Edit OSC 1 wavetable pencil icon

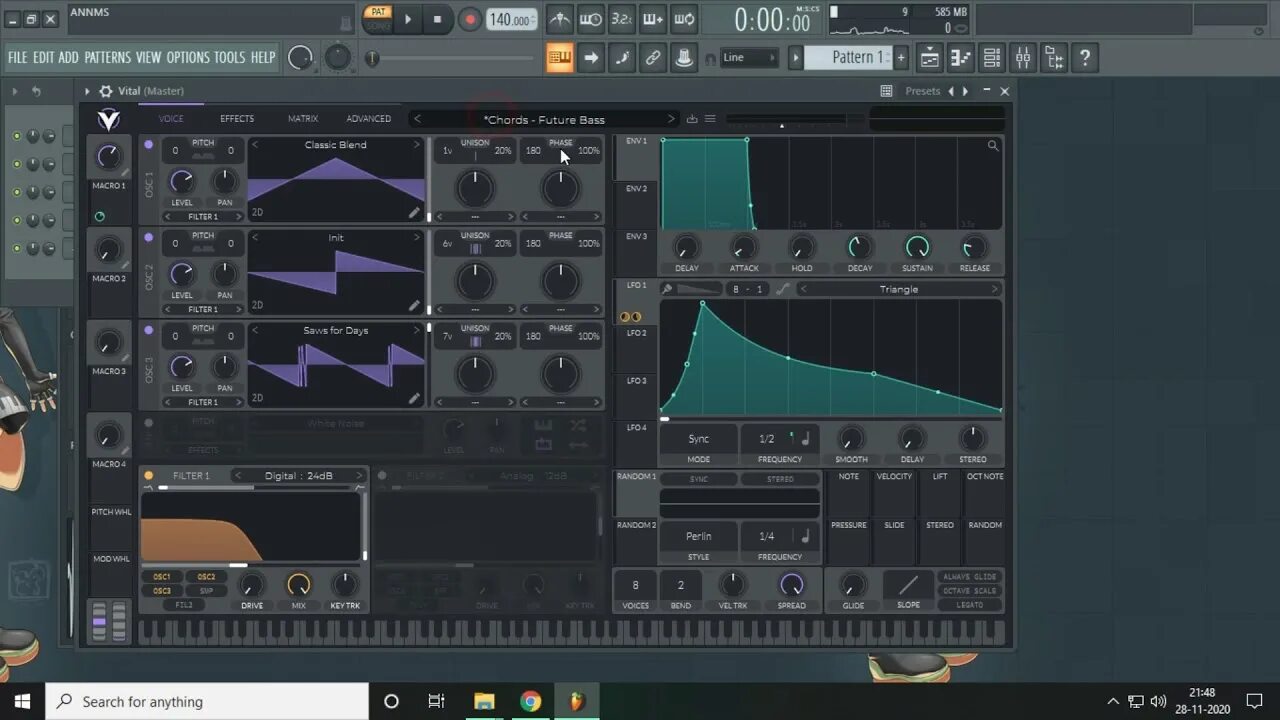[x=414, y=212]
